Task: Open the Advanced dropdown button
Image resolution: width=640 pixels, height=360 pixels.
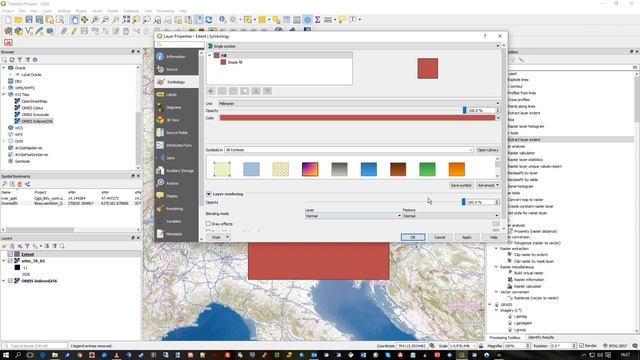Action: coord(488,185)
